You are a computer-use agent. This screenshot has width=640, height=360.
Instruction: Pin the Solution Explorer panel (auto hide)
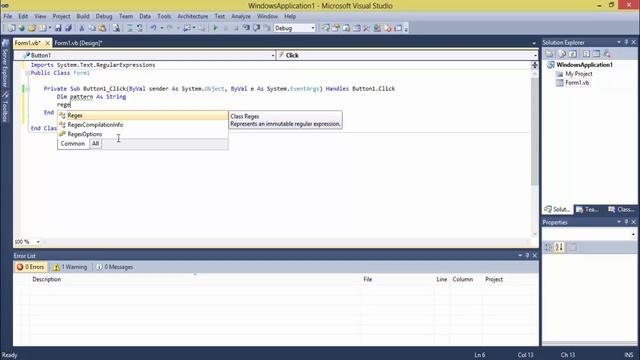627,42
